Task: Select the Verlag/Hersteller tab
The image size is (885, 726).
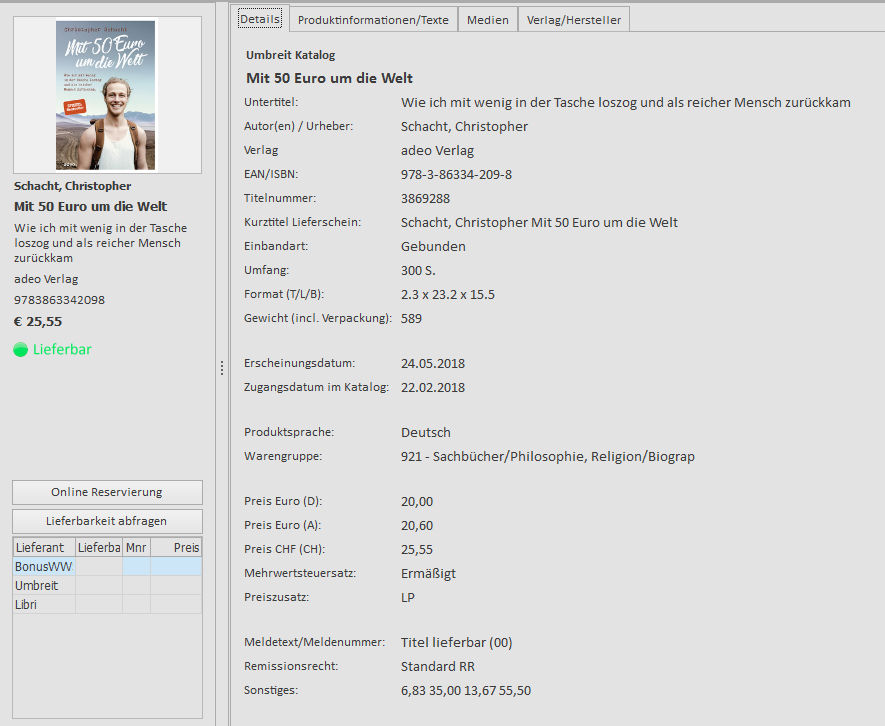Action: pyautogui.click(x=574, y=20)
